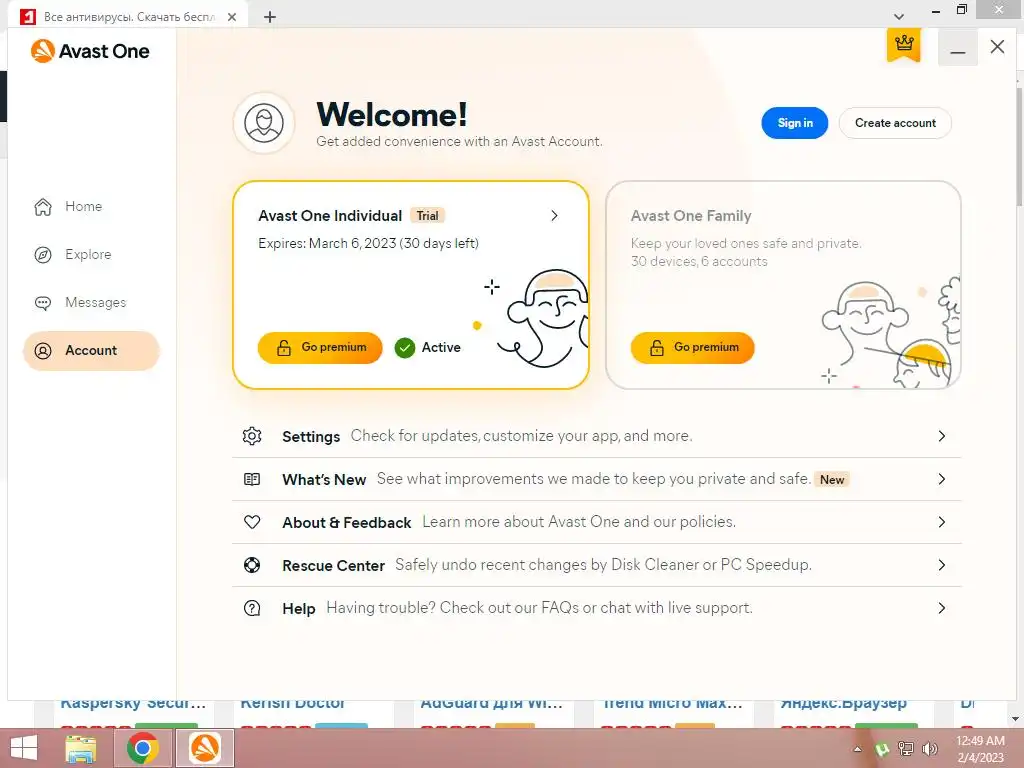This screenshot has width=1024, height=768.
Task: Go to the Home section
Action: 91,206
